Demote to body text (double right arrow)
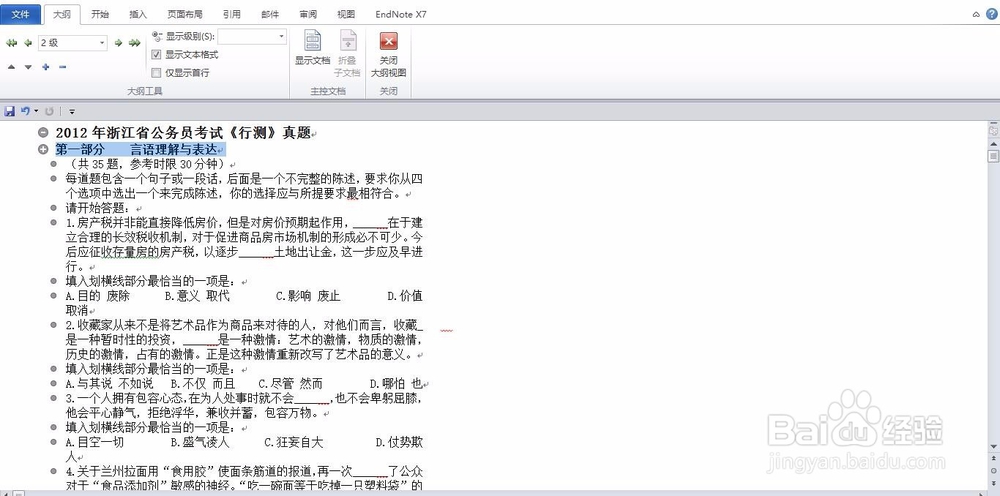Screen dimensions: 1000x496 (134, 43)
